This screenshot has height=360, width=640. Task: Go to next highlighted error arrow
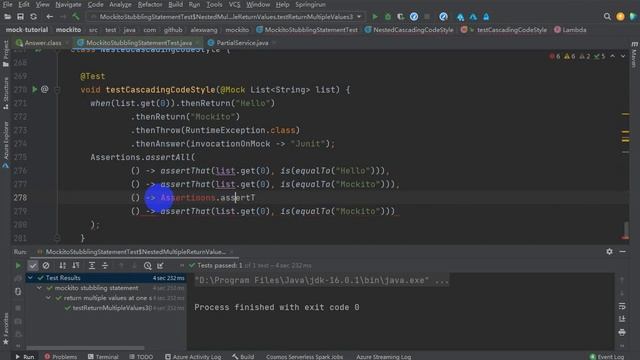click(623, 56)
